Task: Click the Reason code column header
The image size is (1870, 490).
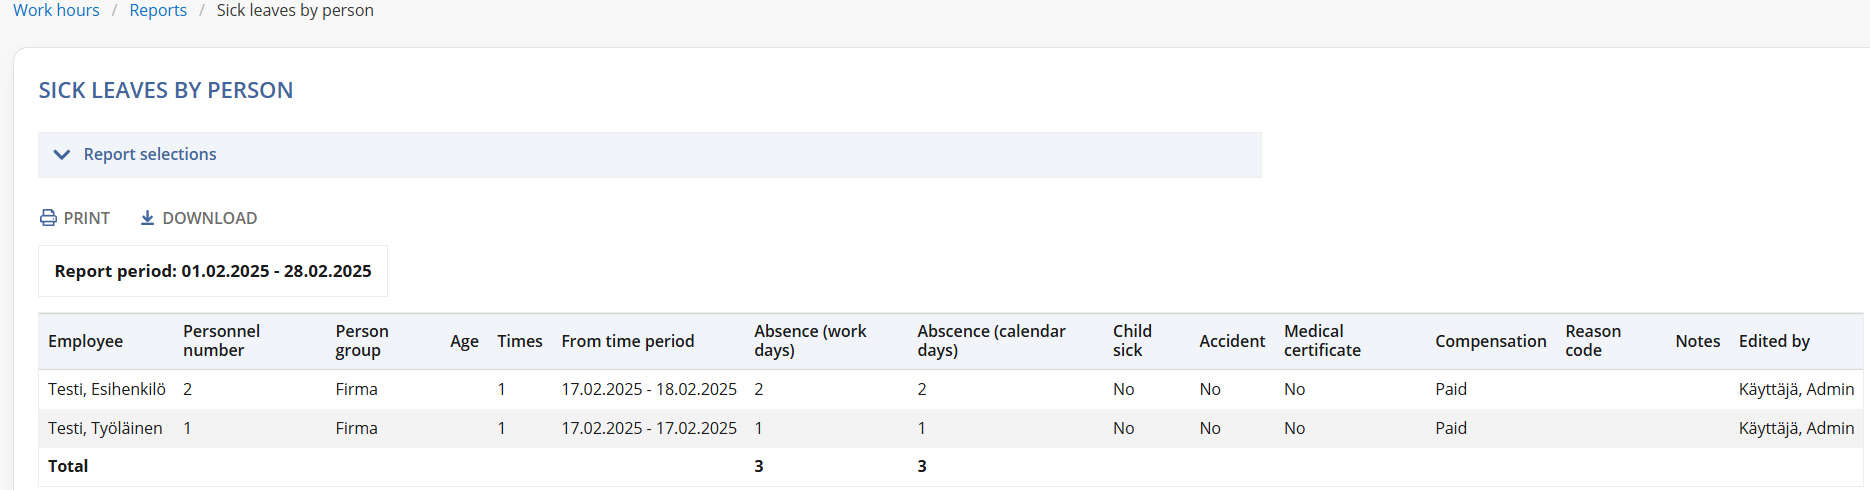Action: coord(1593,341)
